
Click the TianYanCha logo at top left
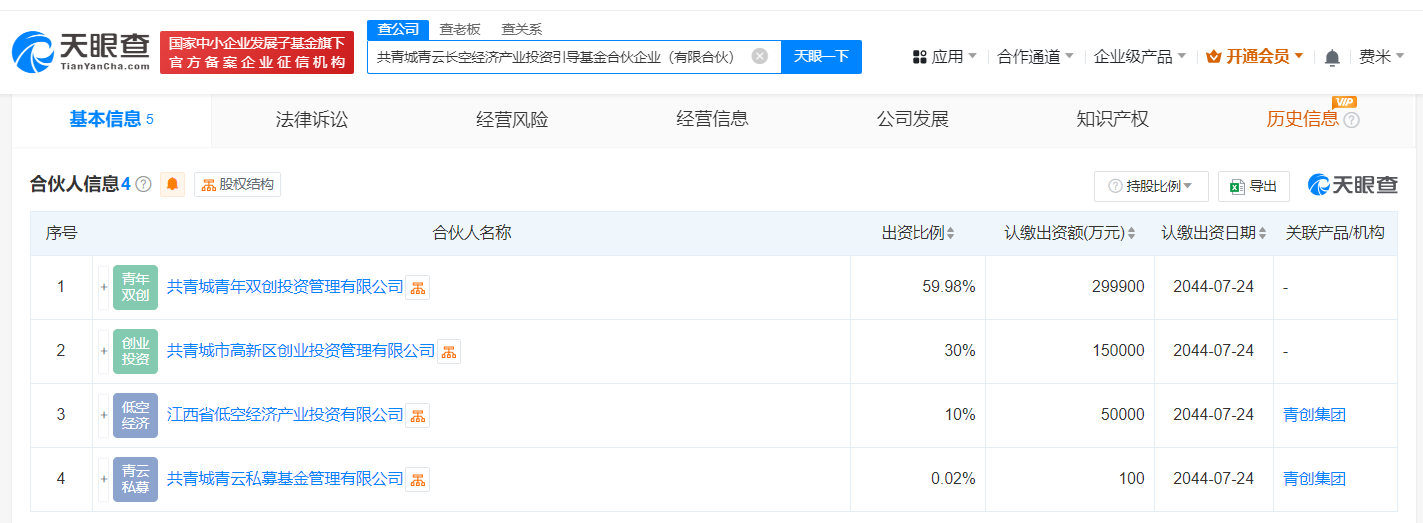[x=80, y=52]
